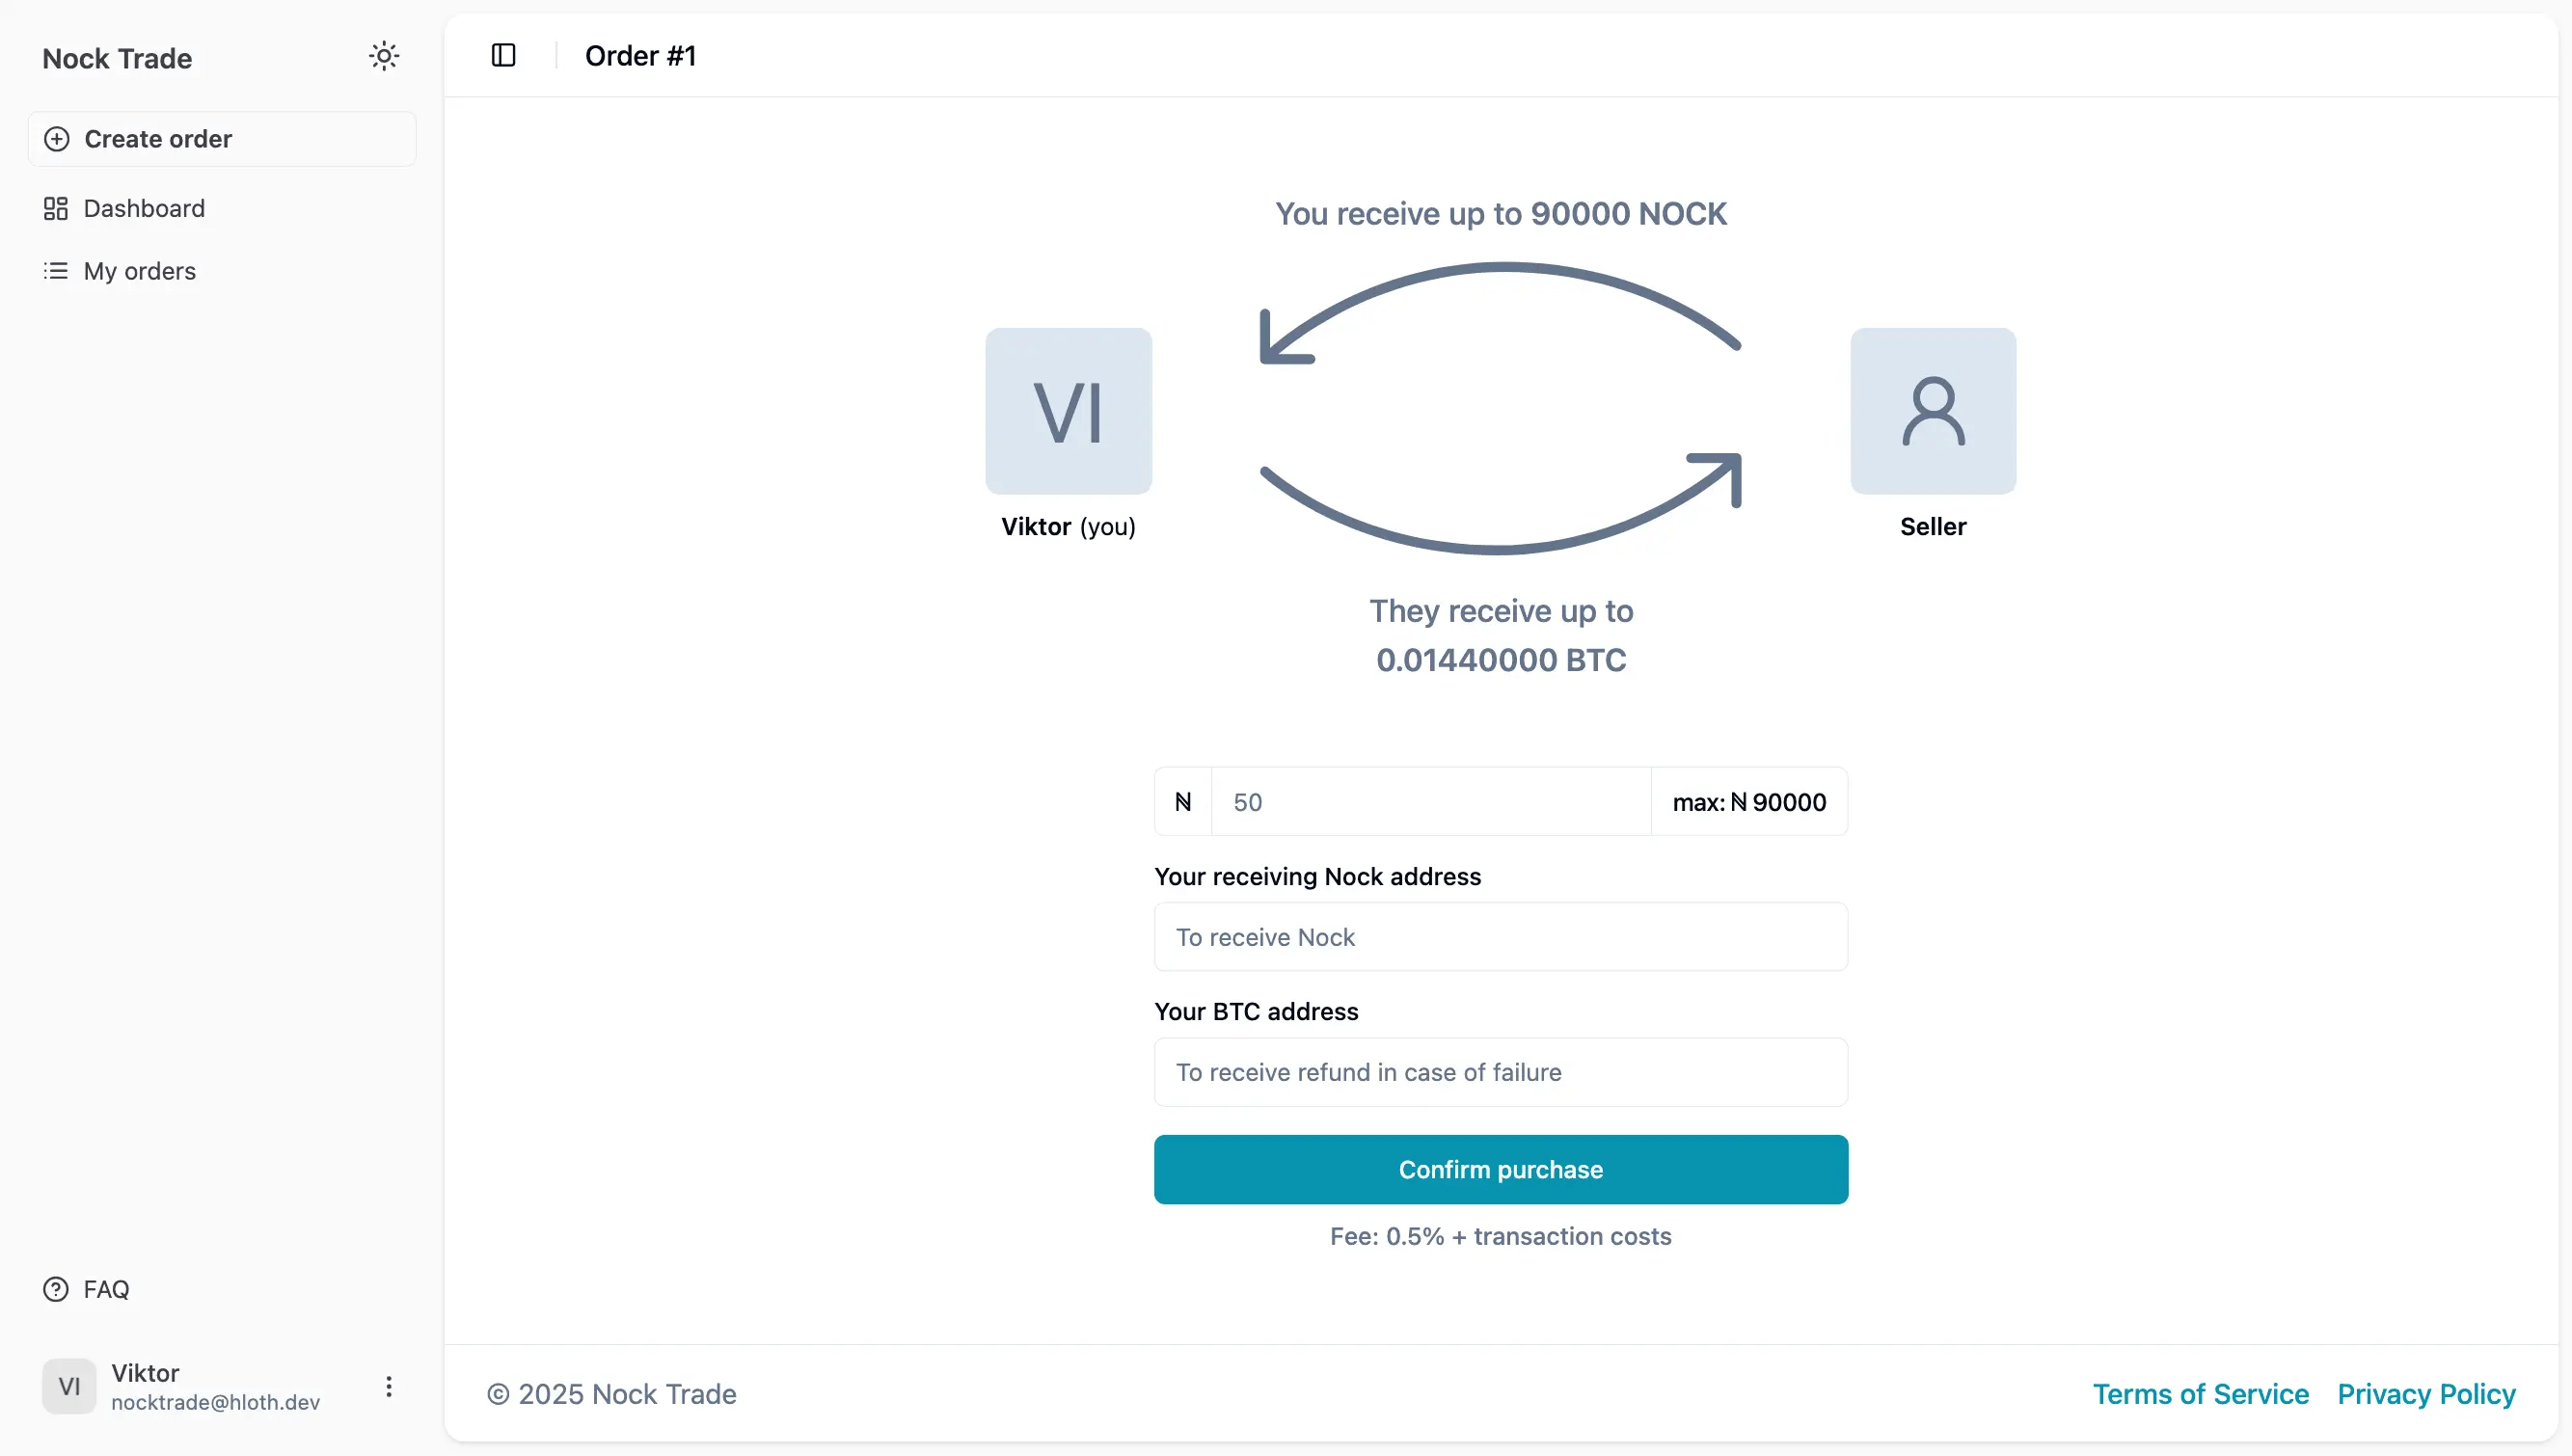Toggle the sidebar panel visibility

click(502, 55)
